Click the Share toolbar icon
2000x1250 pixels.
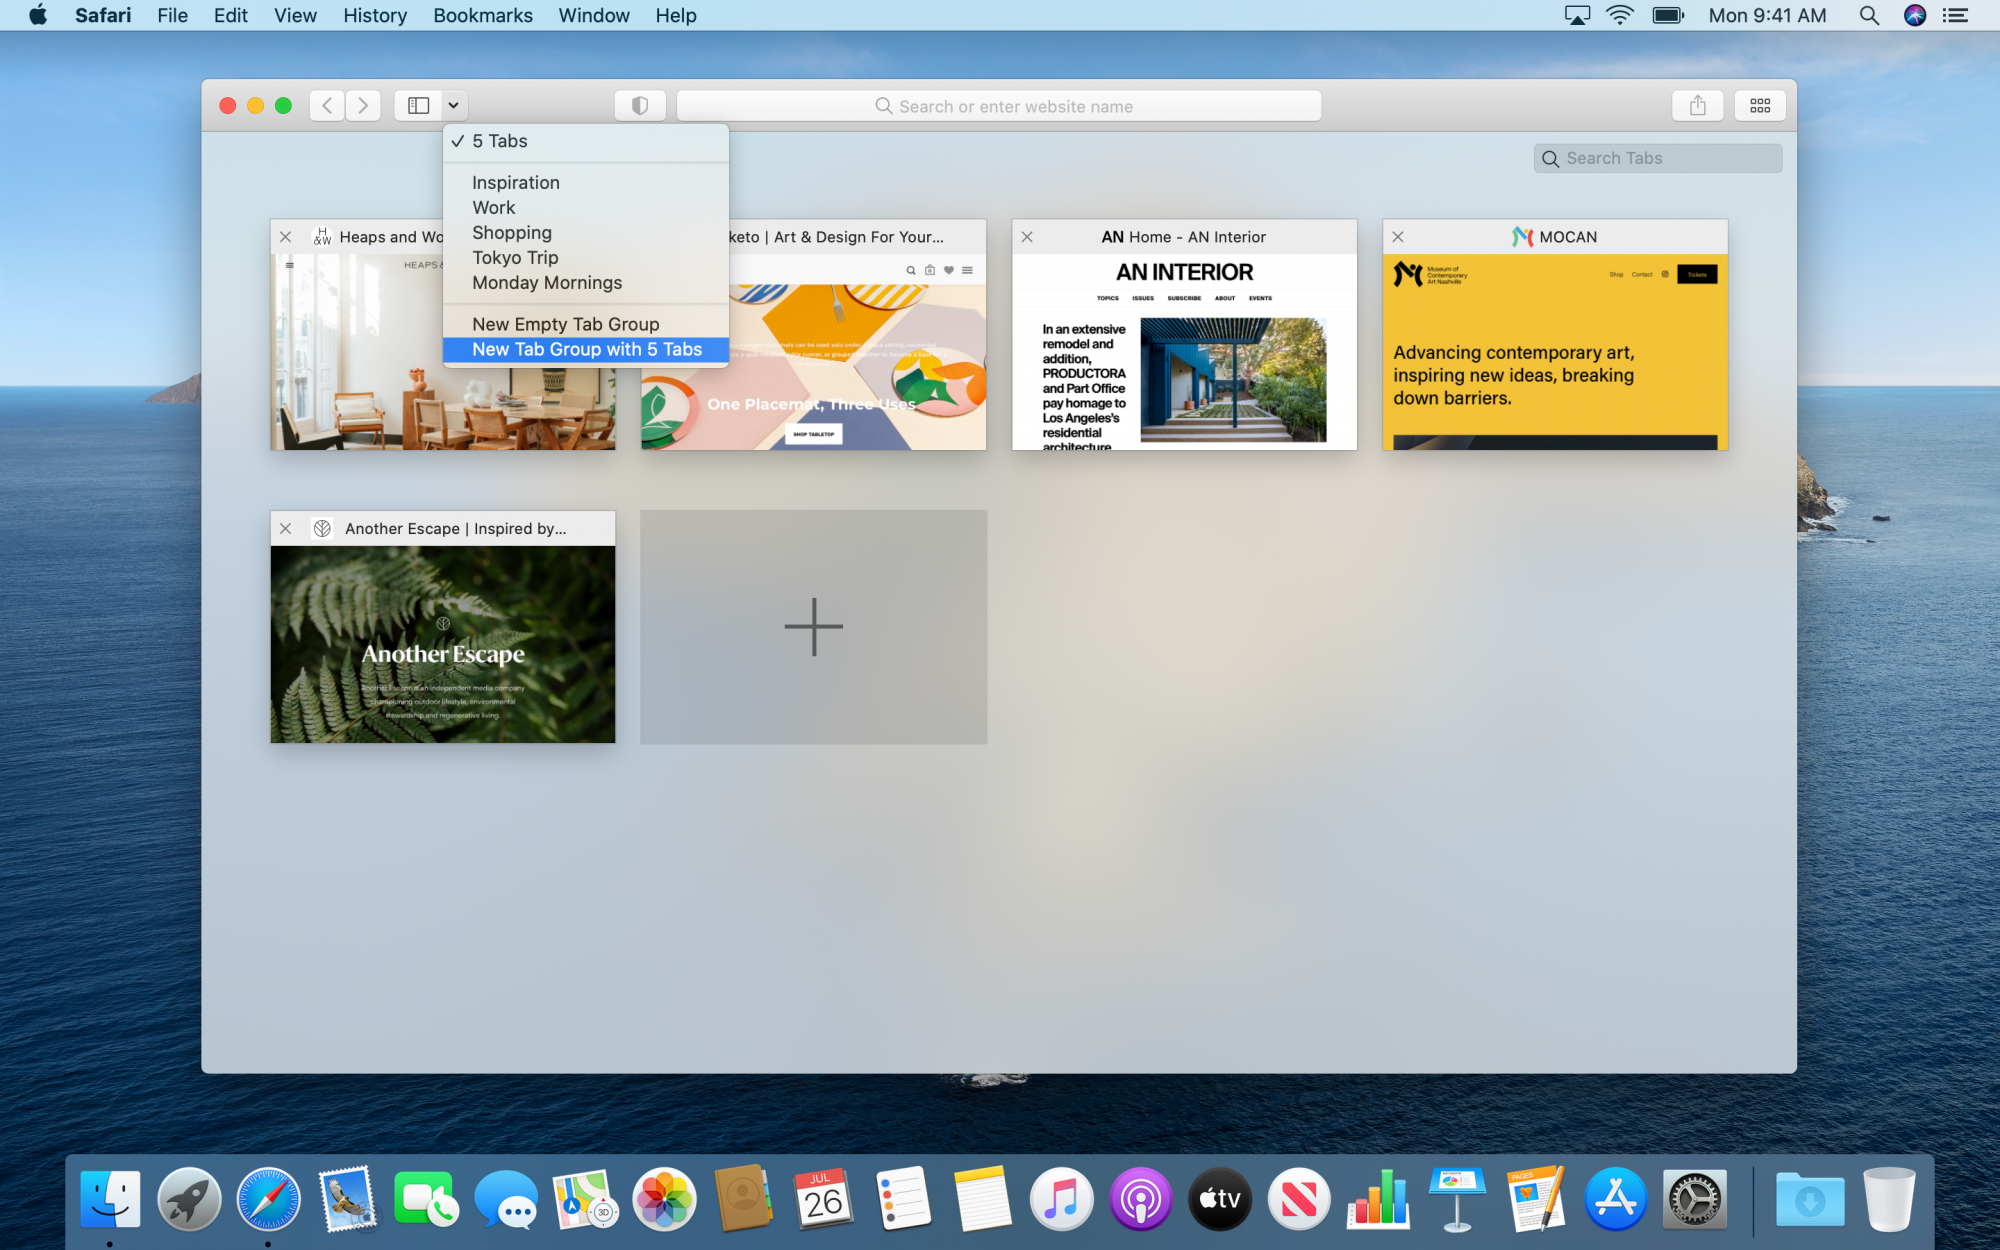click(1697, 105)
